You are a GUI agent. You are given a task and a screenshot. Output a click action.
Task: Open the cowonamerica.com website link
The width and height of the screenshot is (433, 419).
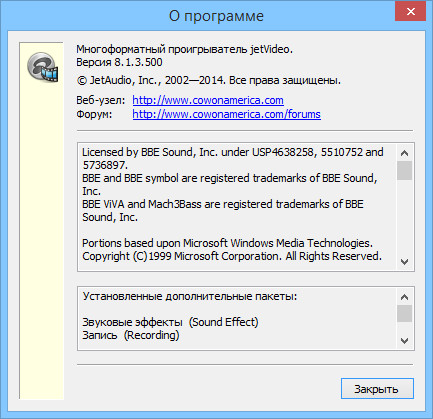pos(208,100)
